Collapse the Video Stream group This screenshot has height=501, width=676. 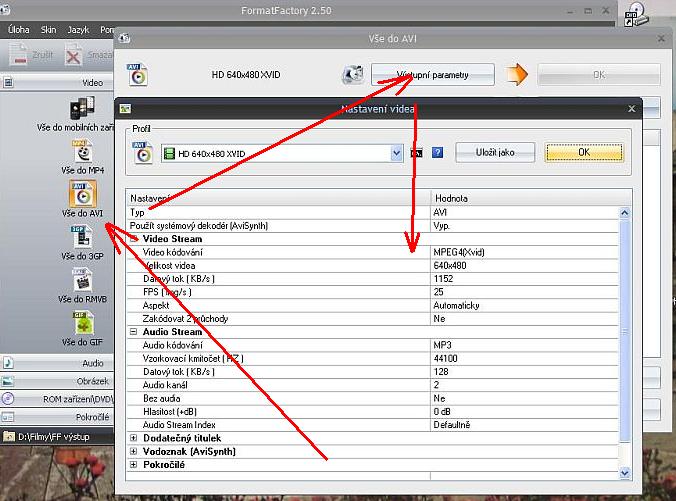134,238
